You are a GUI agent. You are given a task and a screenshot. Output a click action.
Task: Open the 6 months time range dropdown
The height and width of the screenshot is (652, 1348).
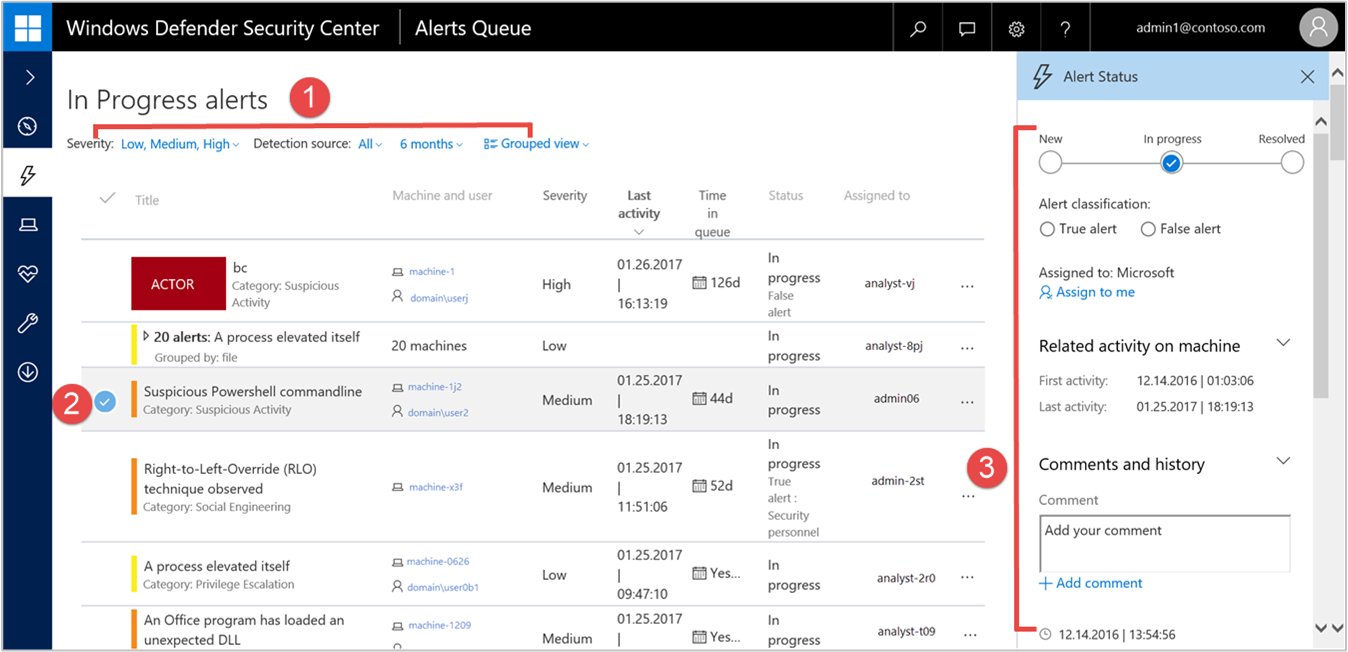tap(431, 144)
